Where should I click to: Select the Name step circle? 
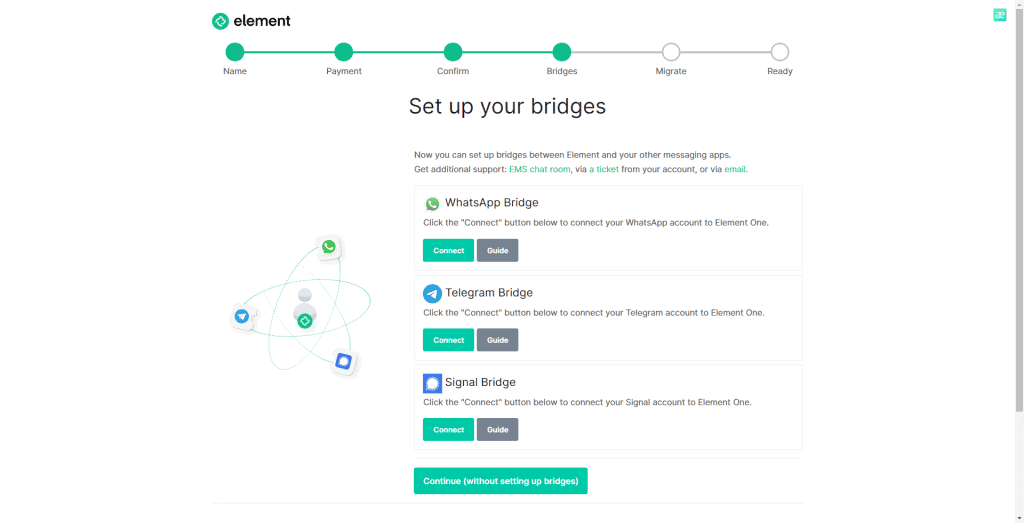coord(234,52)
